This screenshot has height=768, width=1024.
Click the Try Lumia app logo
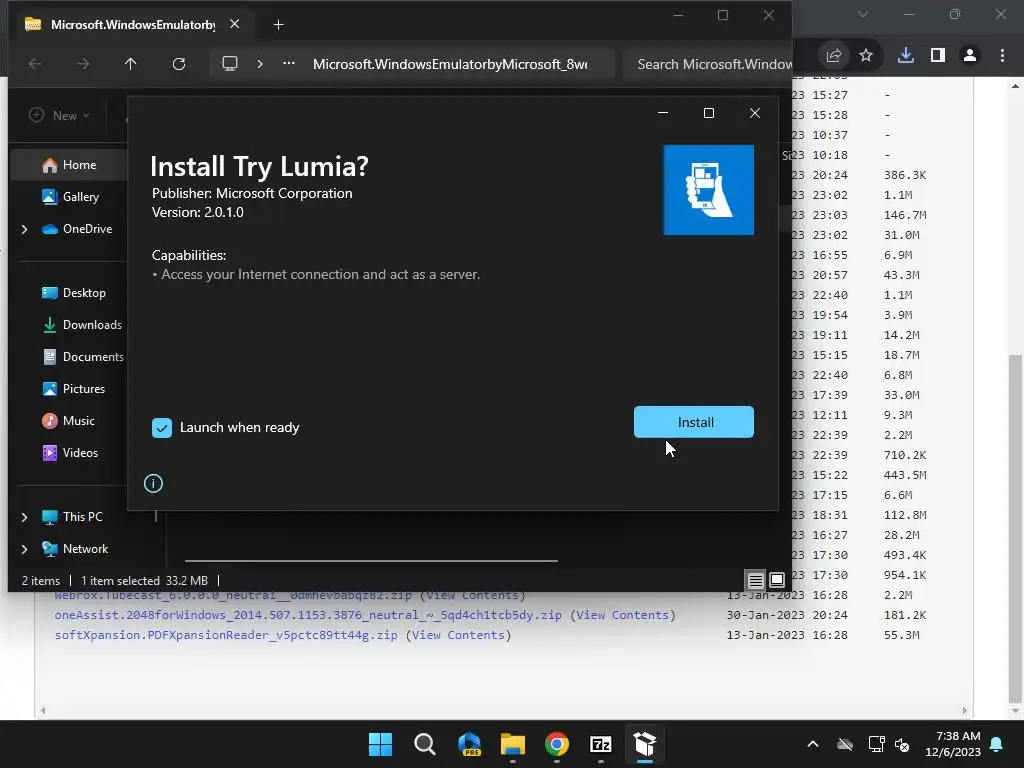point(709,190)
